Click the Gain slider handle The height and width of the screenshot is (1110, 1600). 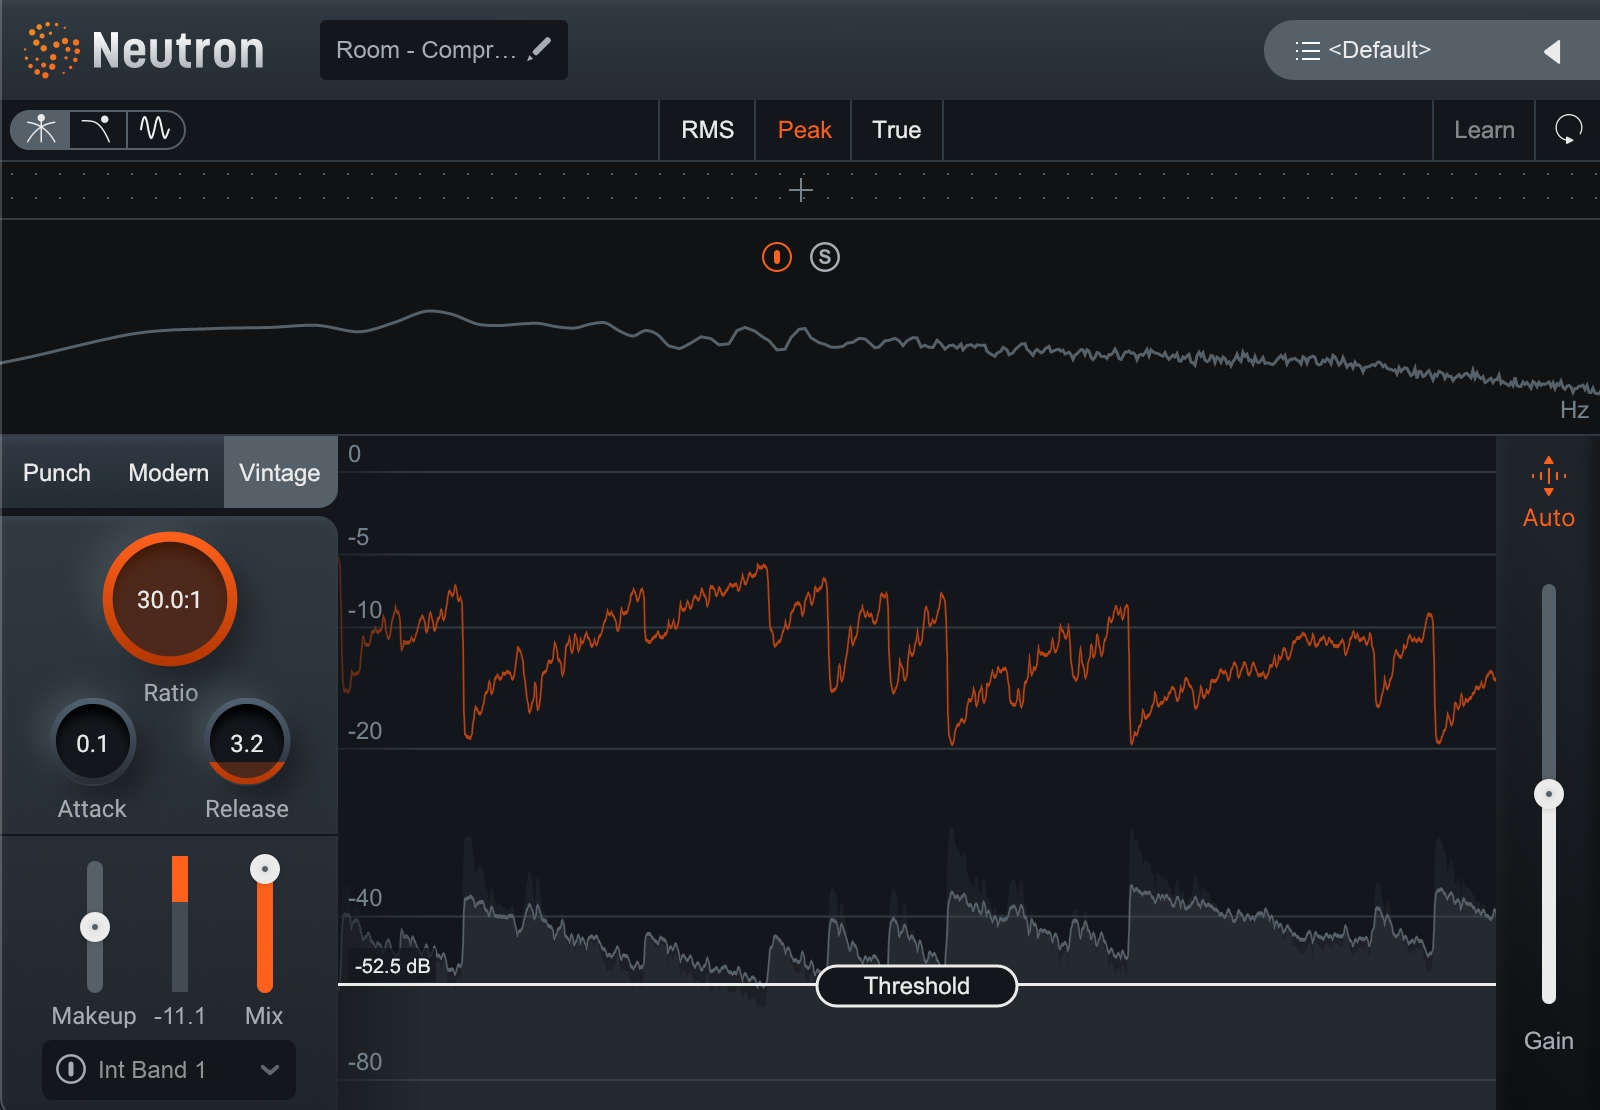click(1549, 794)
